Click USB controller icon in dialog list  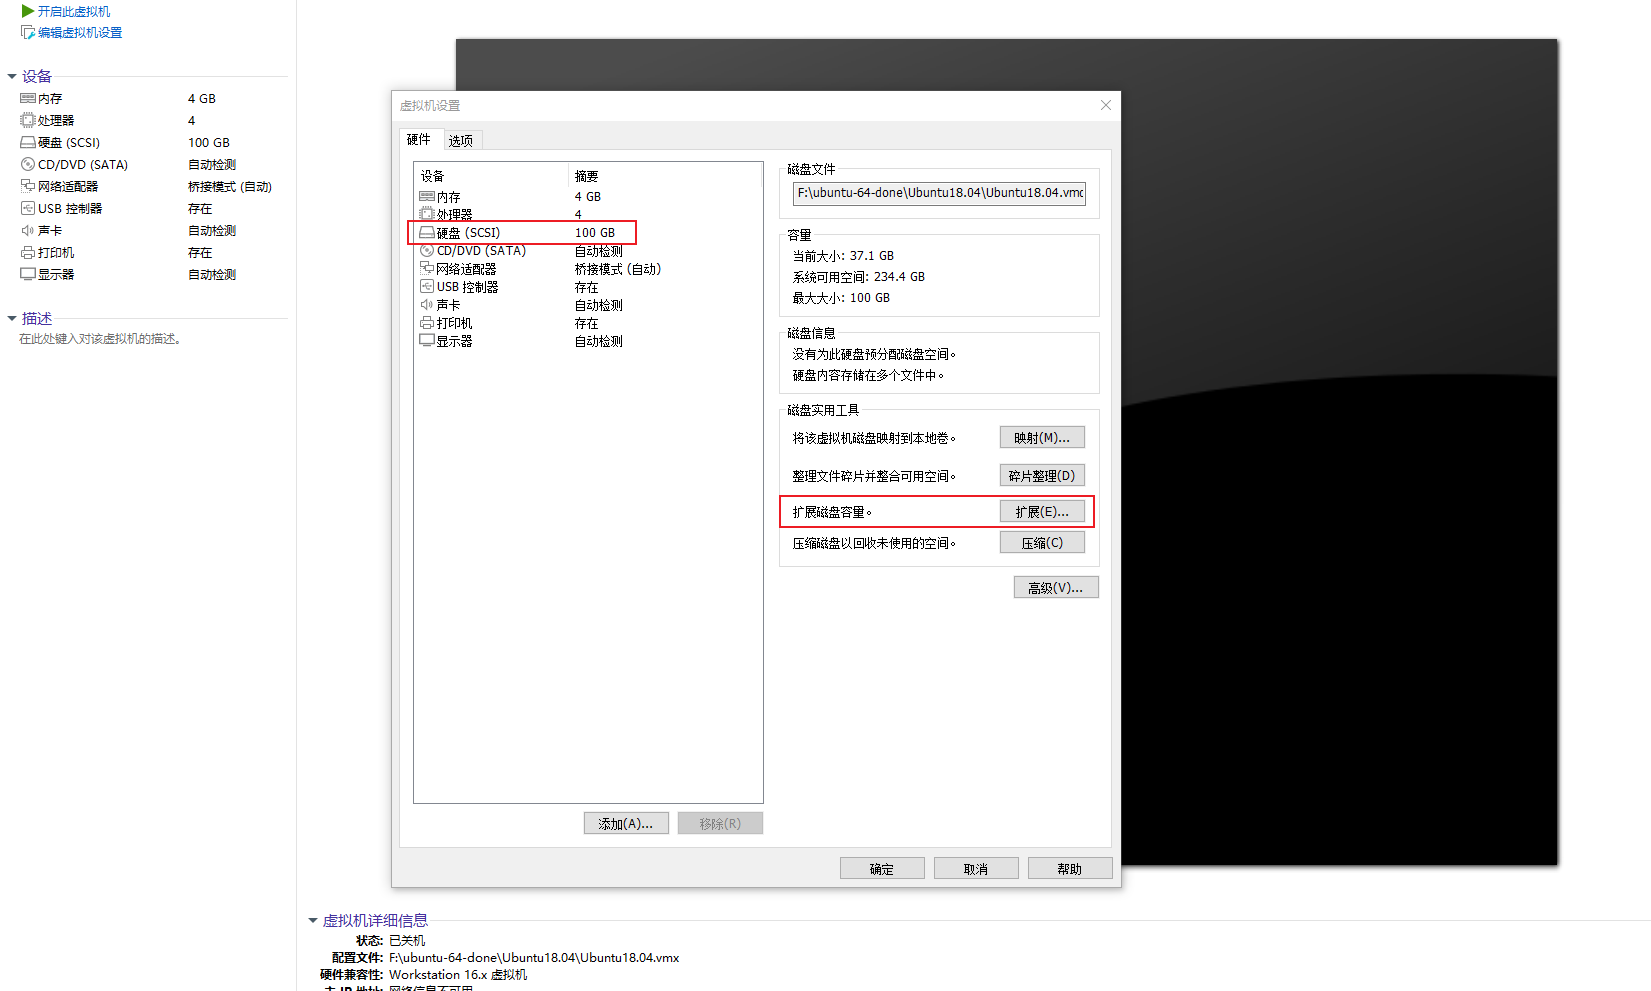[x=427, y=287]
